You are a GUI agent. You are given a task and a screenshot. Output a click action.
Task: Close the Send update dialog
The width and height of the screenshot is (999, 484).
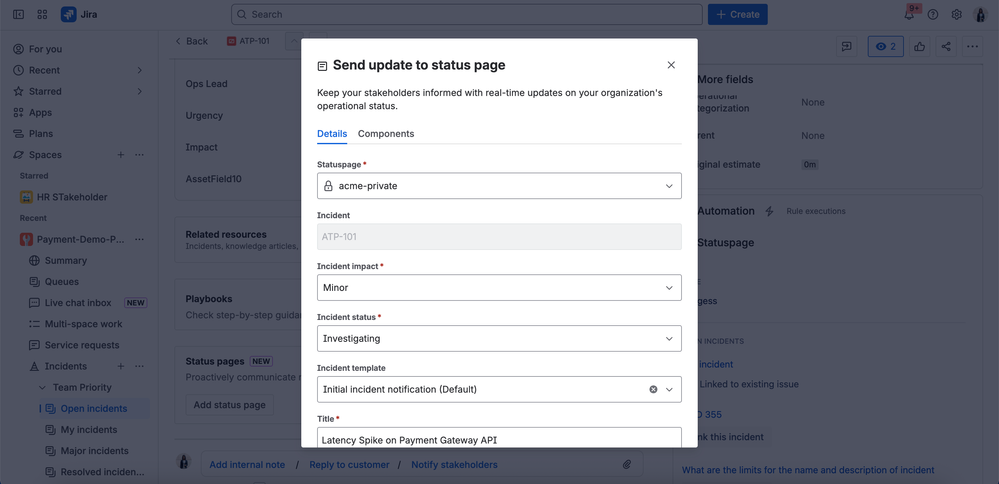click(671, 65)
